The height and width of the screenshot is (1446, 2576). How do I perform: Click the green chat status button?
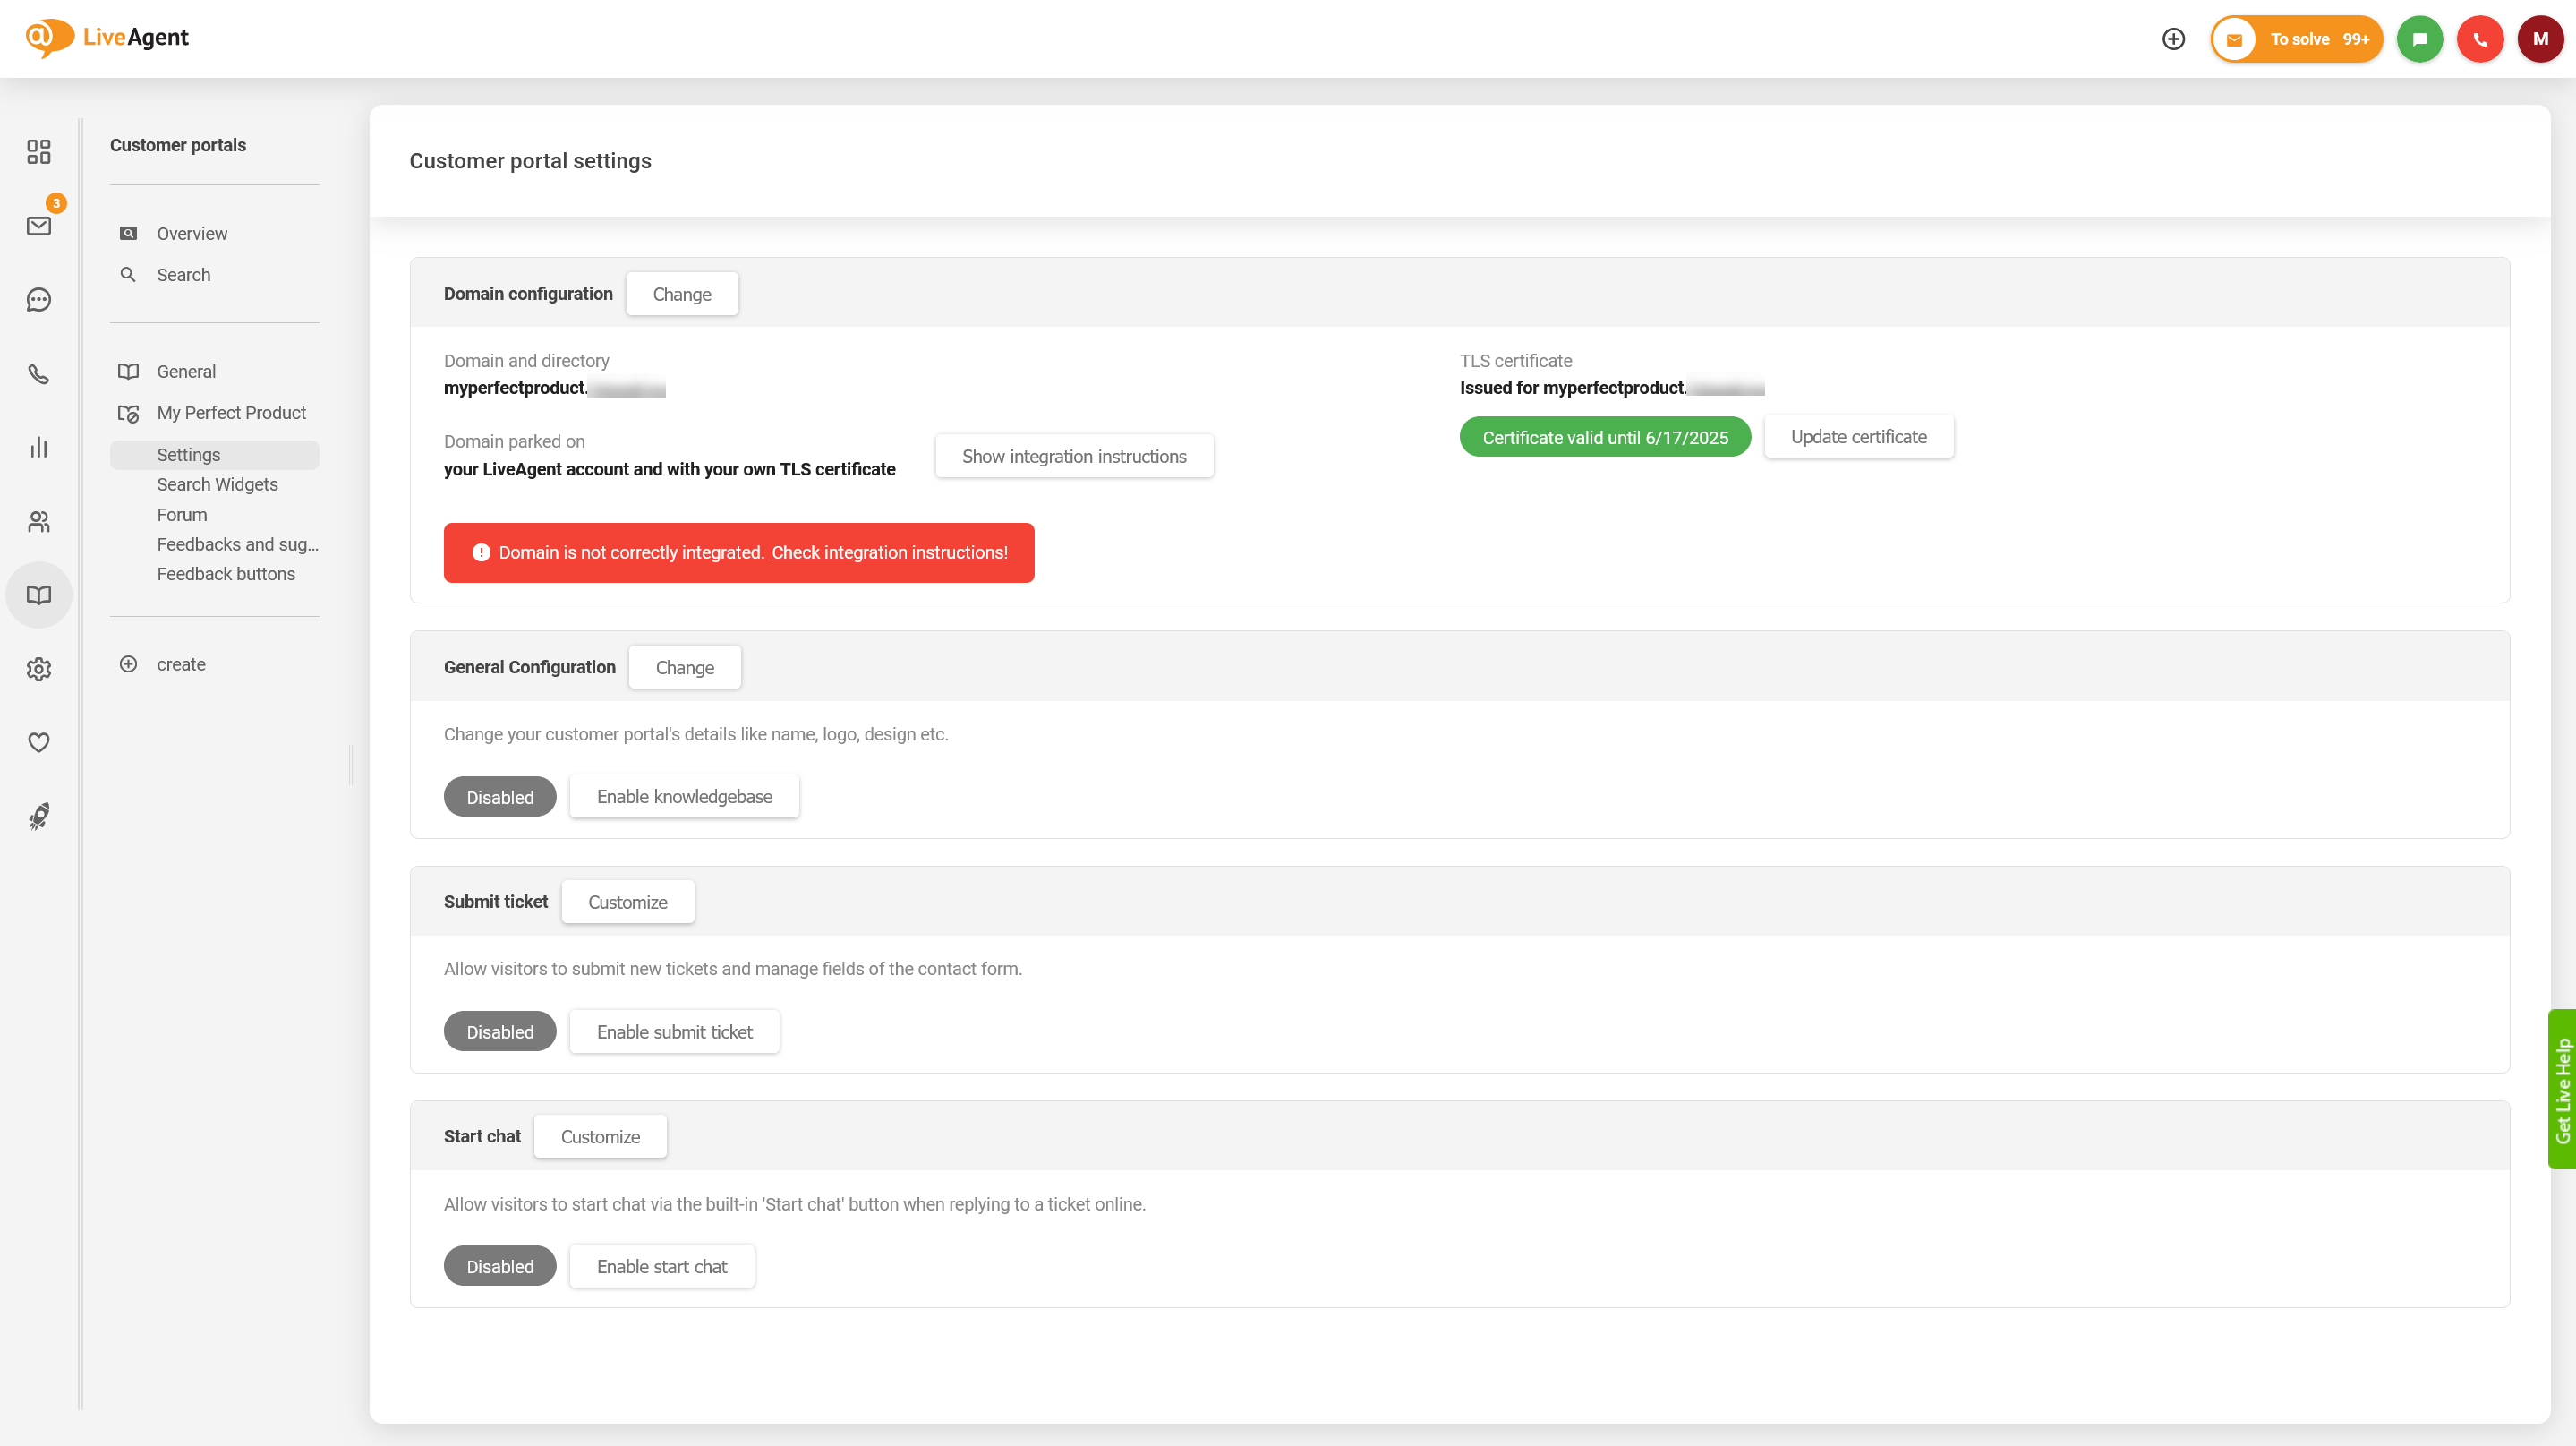(x=2419, y=39)
